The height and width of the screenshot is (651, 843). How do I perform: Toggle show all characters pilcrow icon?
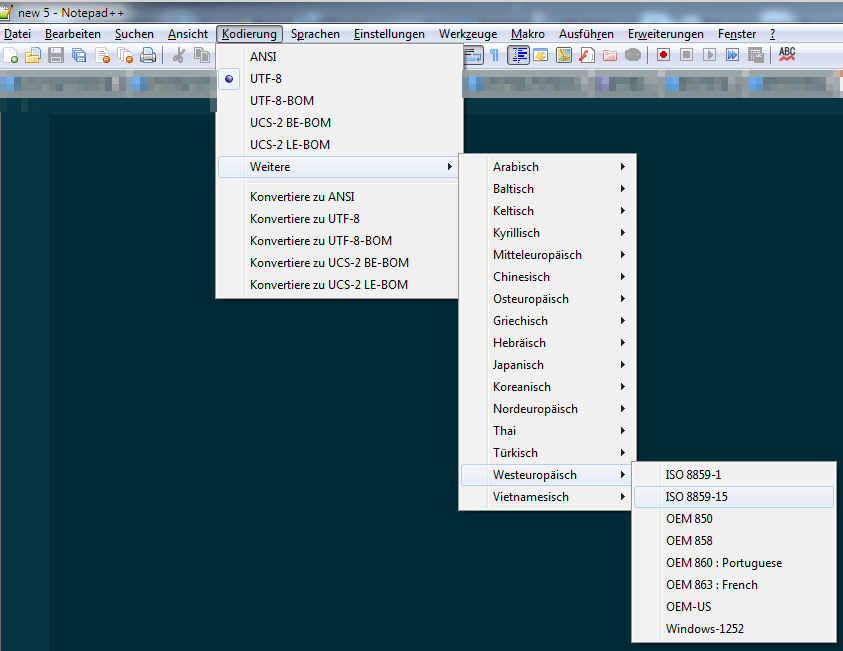(x=495, y=55)
